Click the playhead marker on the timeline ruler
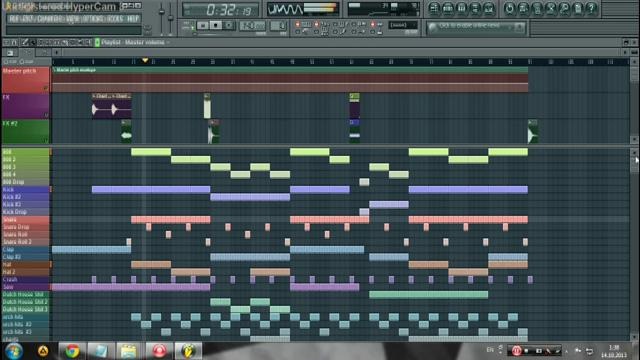The width and height of the screenshot is (640, 360). click(x=145, y=61)
